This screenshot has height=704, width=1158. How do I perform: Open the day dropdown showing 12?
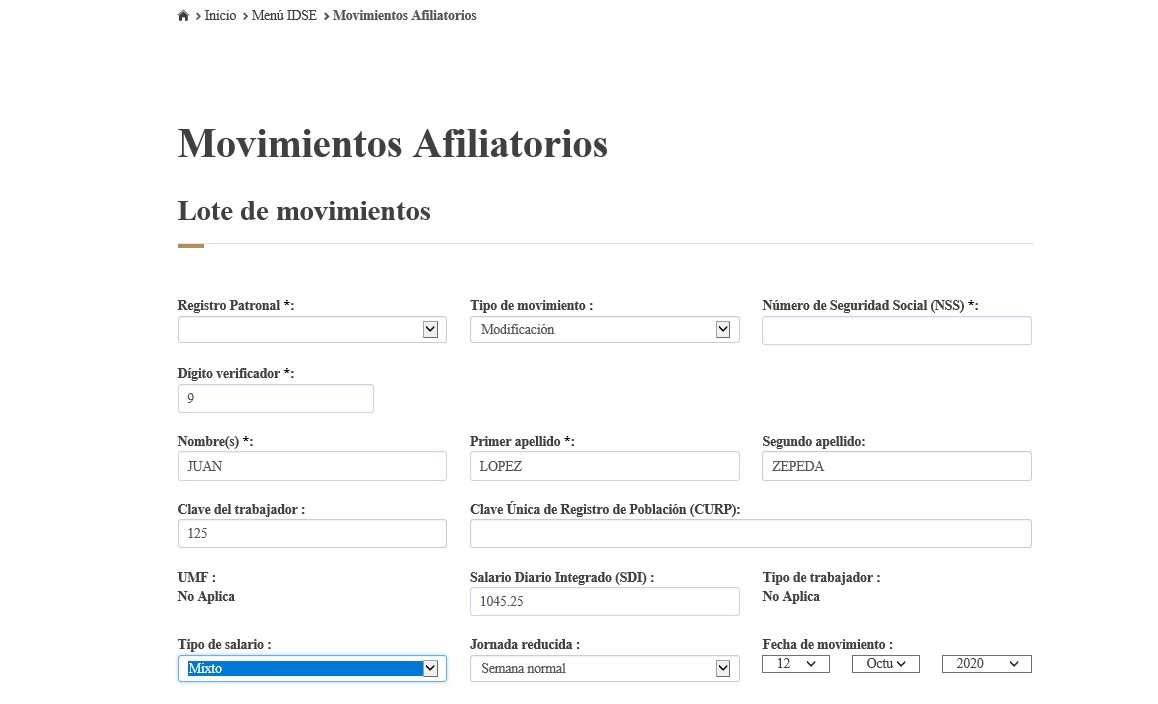[796, 663]
